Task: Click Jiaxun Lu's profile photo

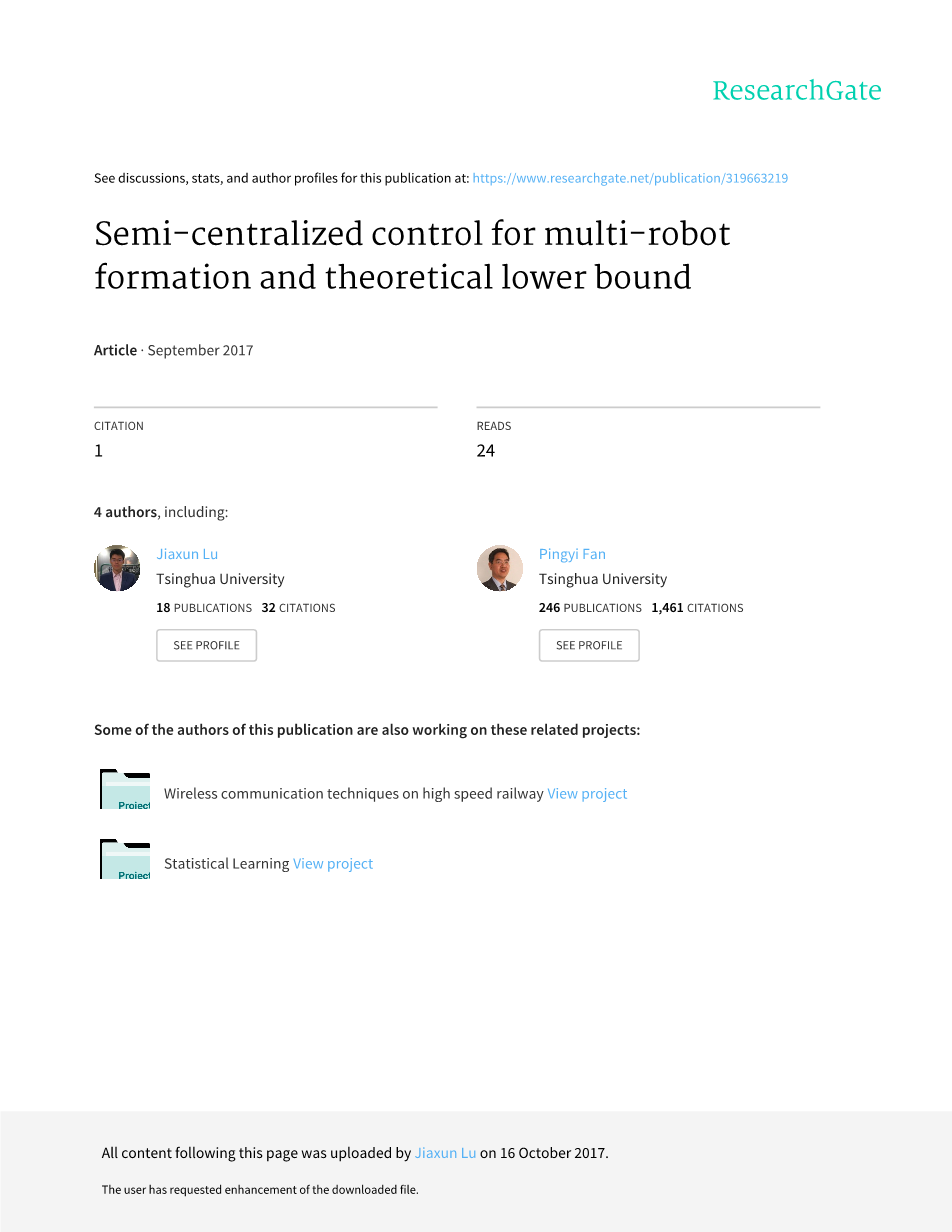Action: tap(117, 568)
